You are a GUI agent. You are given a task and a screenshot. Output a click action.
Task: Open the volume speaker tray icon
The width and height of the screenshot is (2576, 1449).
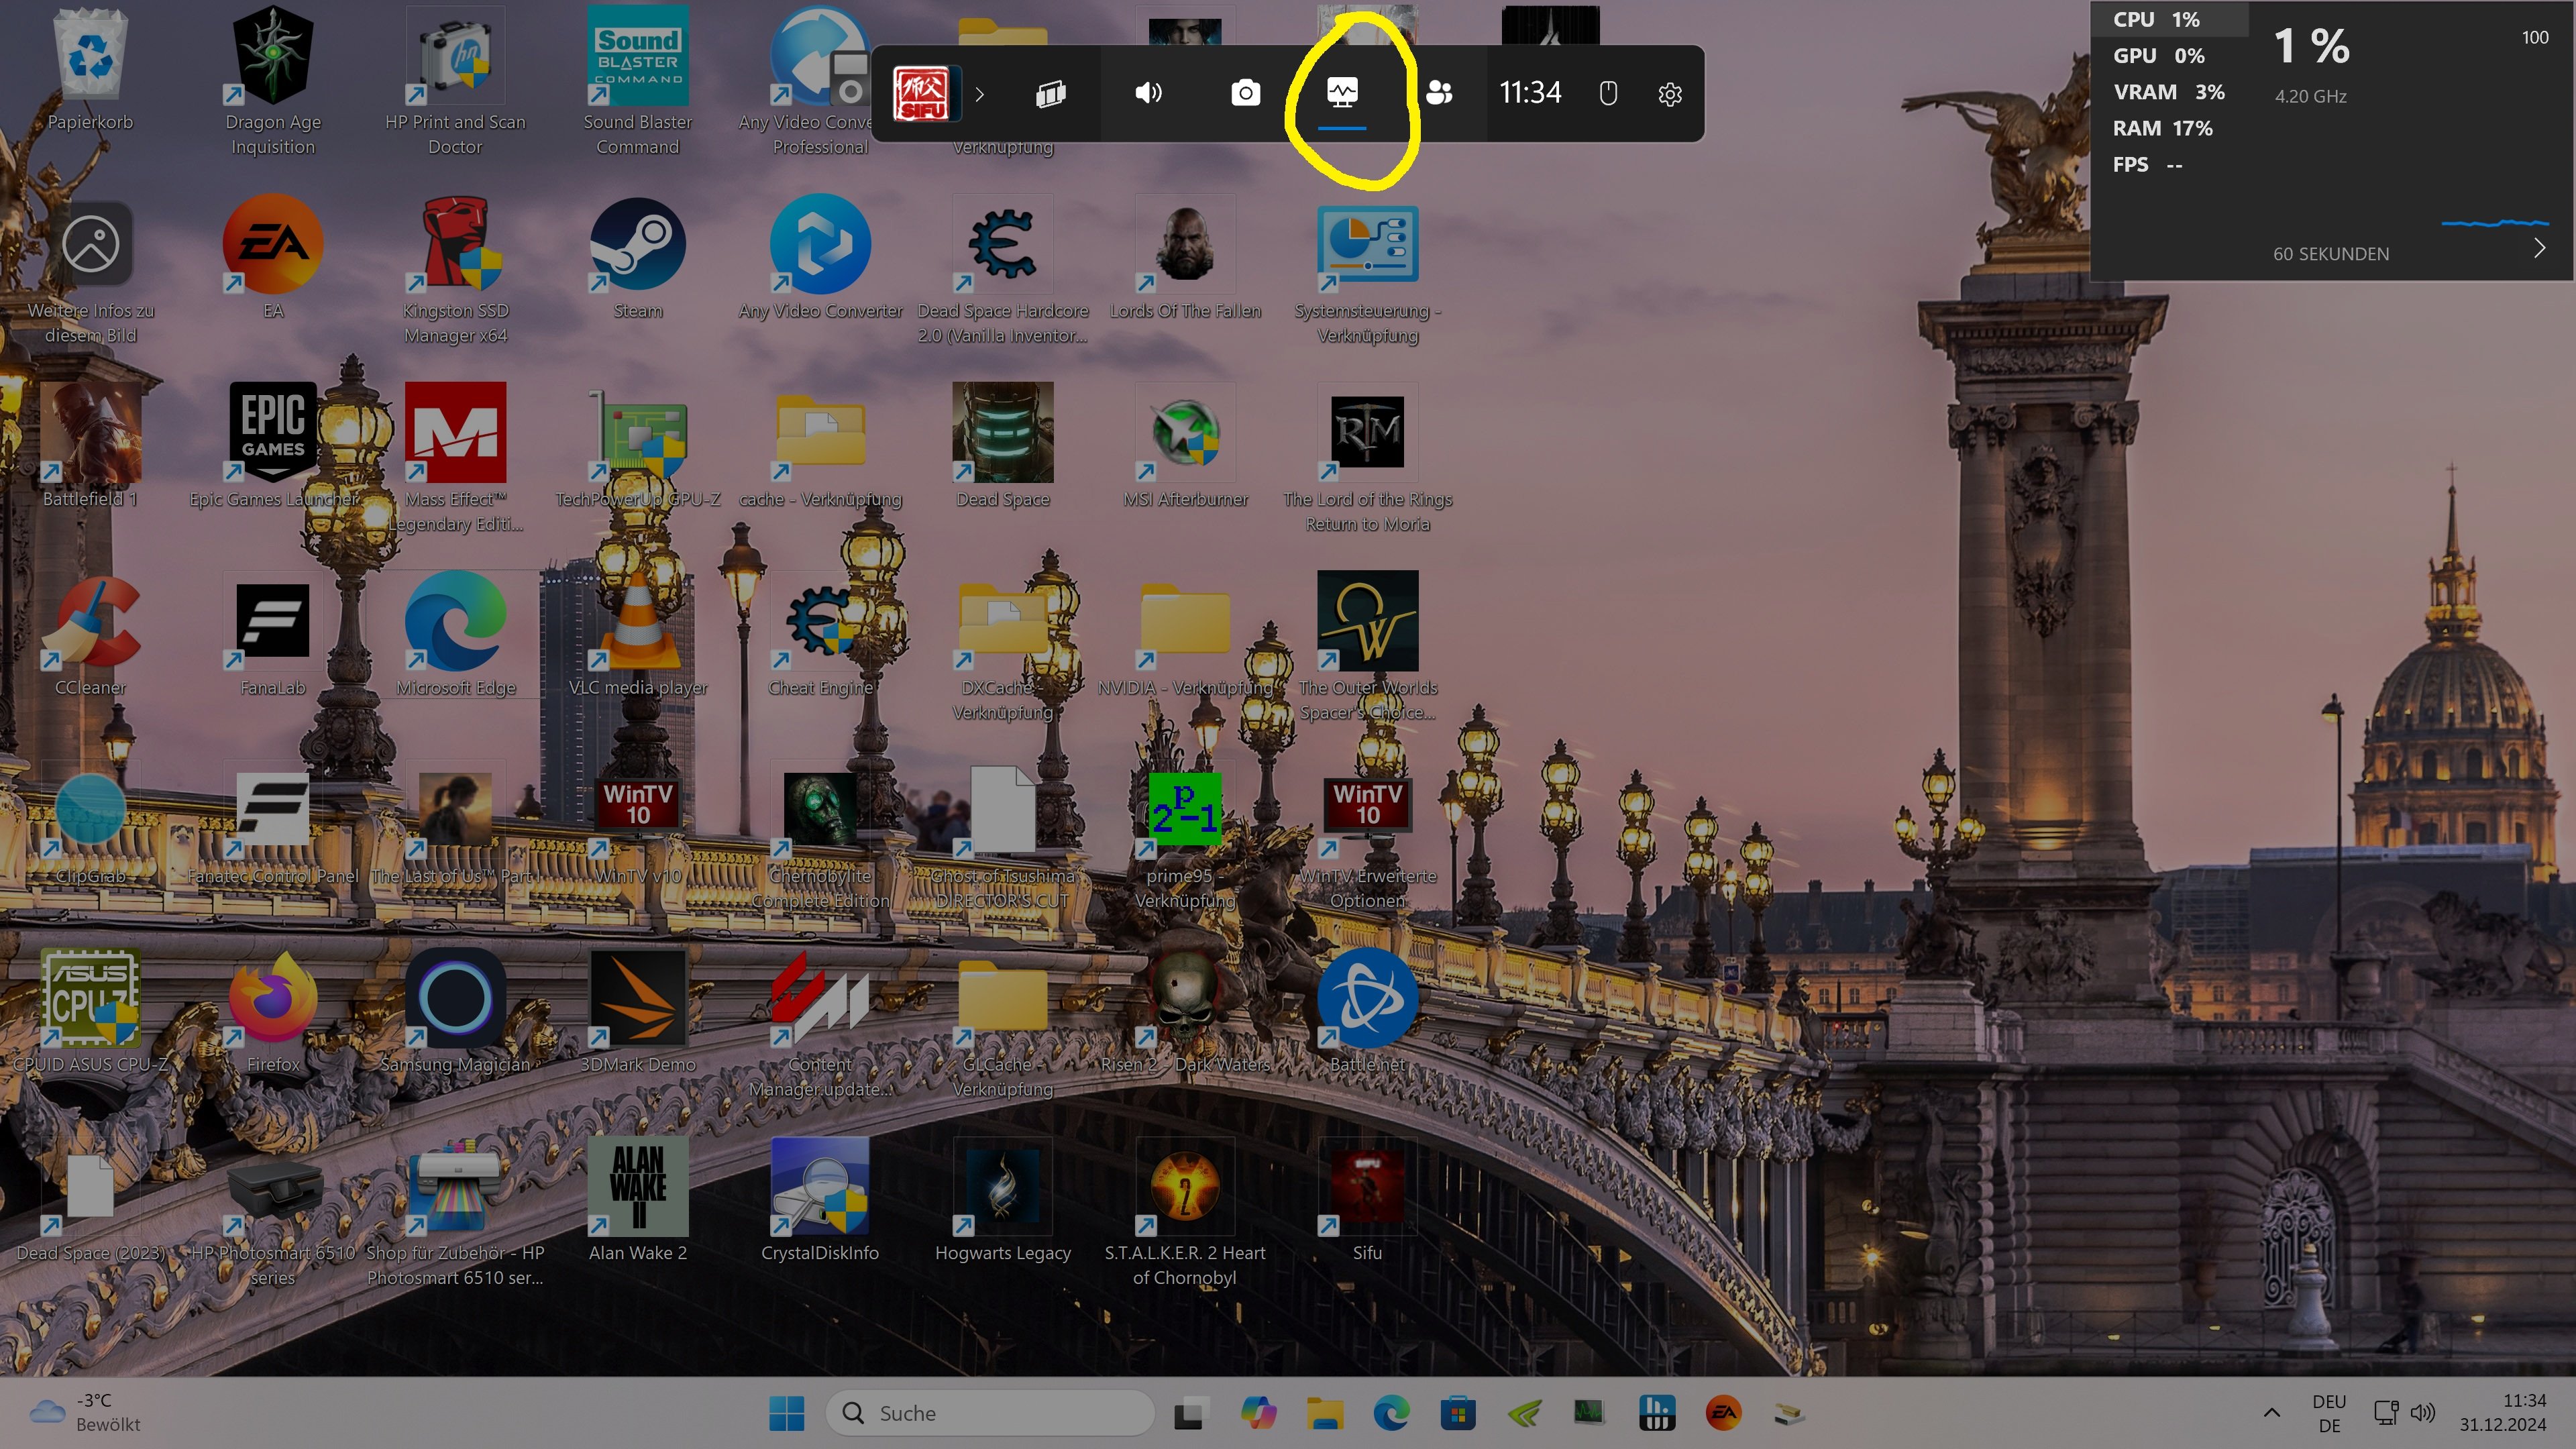coord(2422,1413)
